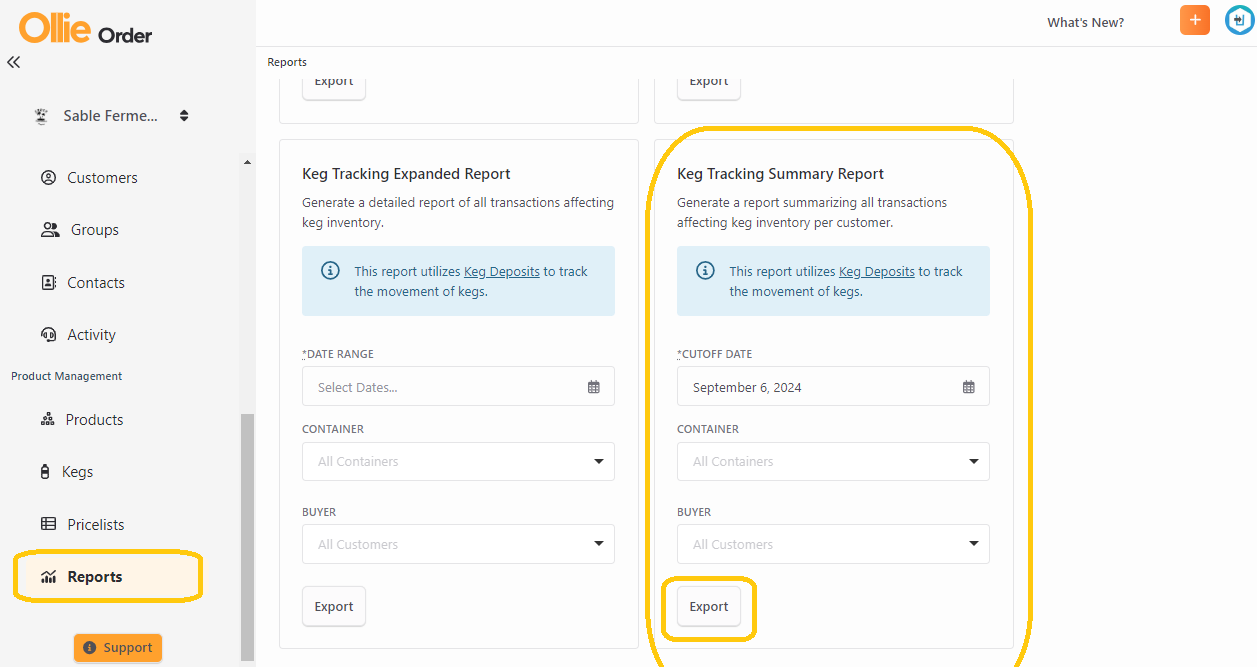Click the Activity headset icon

tap(48, 335)
